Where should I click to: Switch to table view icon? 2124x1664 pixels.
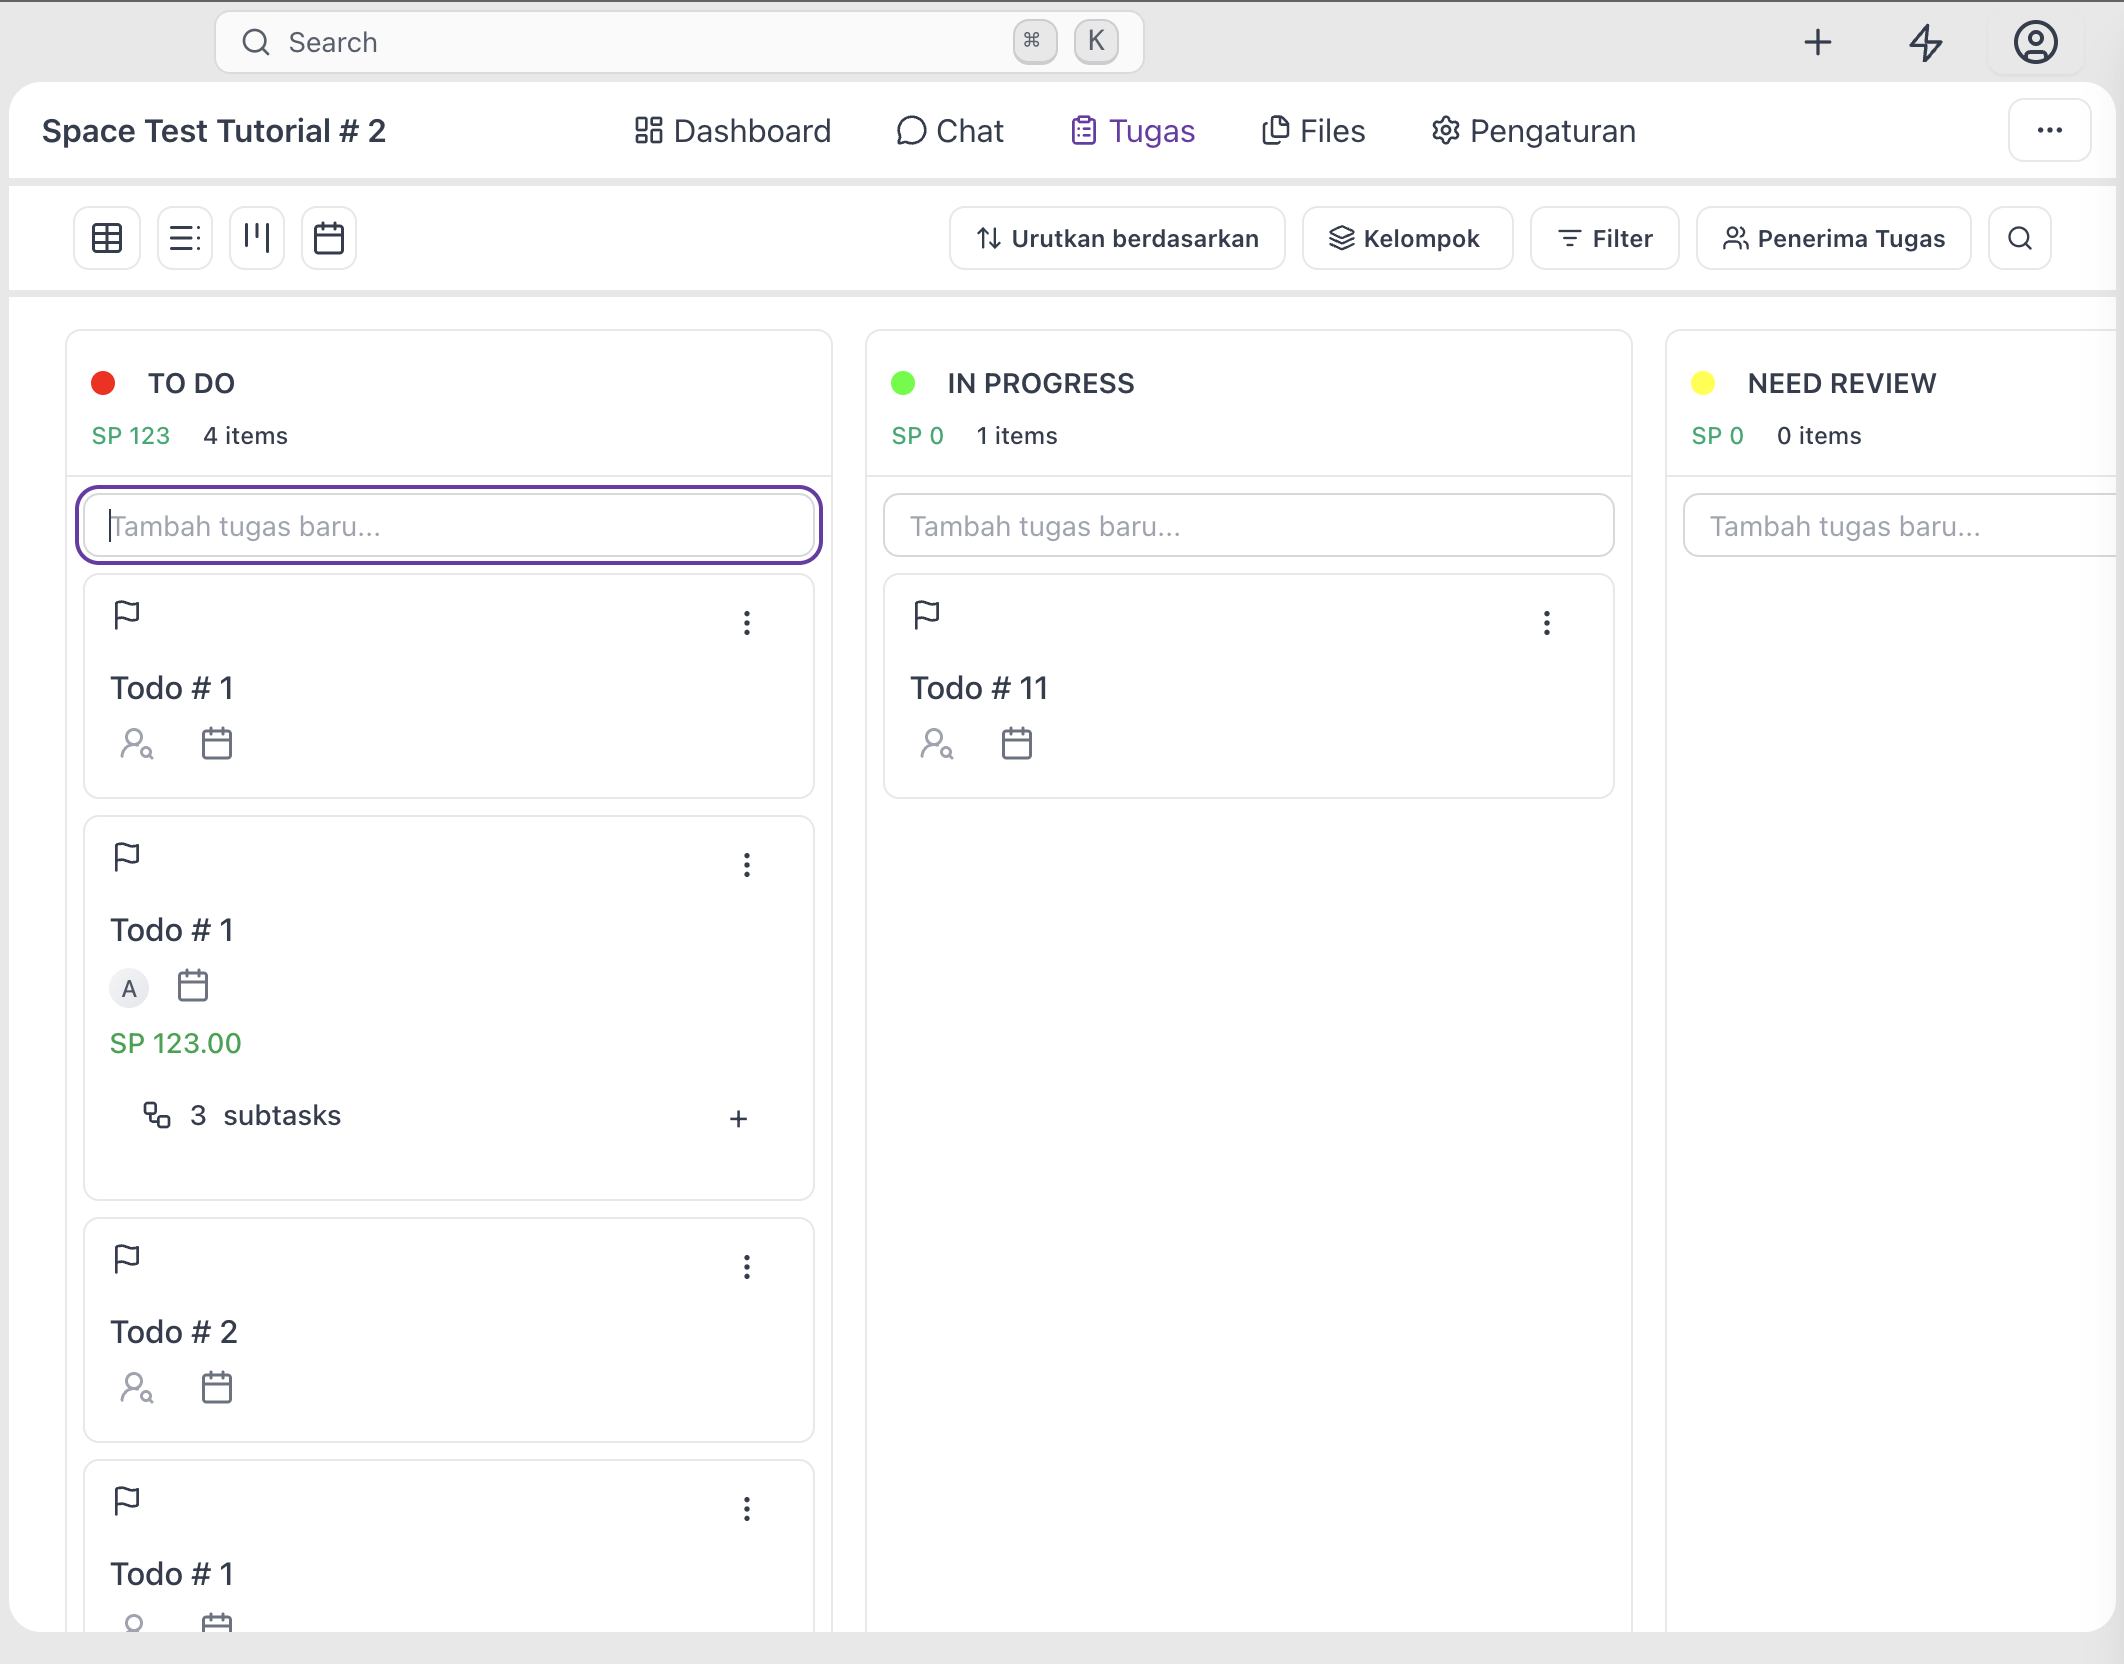[x=107, y=238]
